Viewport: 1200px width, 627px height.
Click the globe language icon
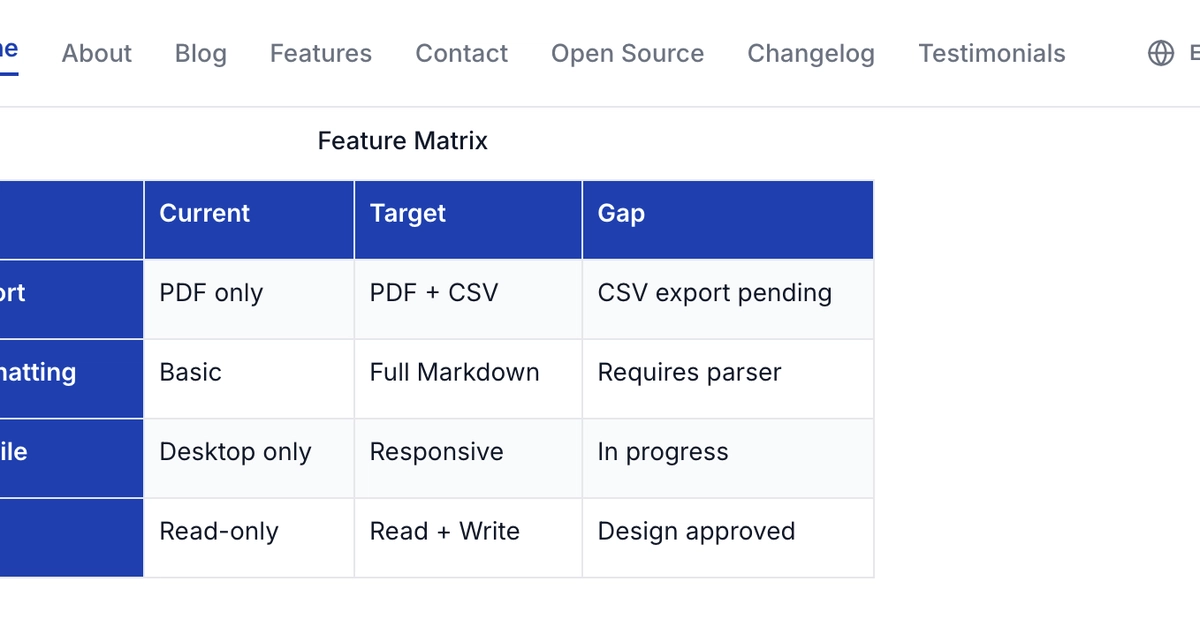[x=1160, y=53]
